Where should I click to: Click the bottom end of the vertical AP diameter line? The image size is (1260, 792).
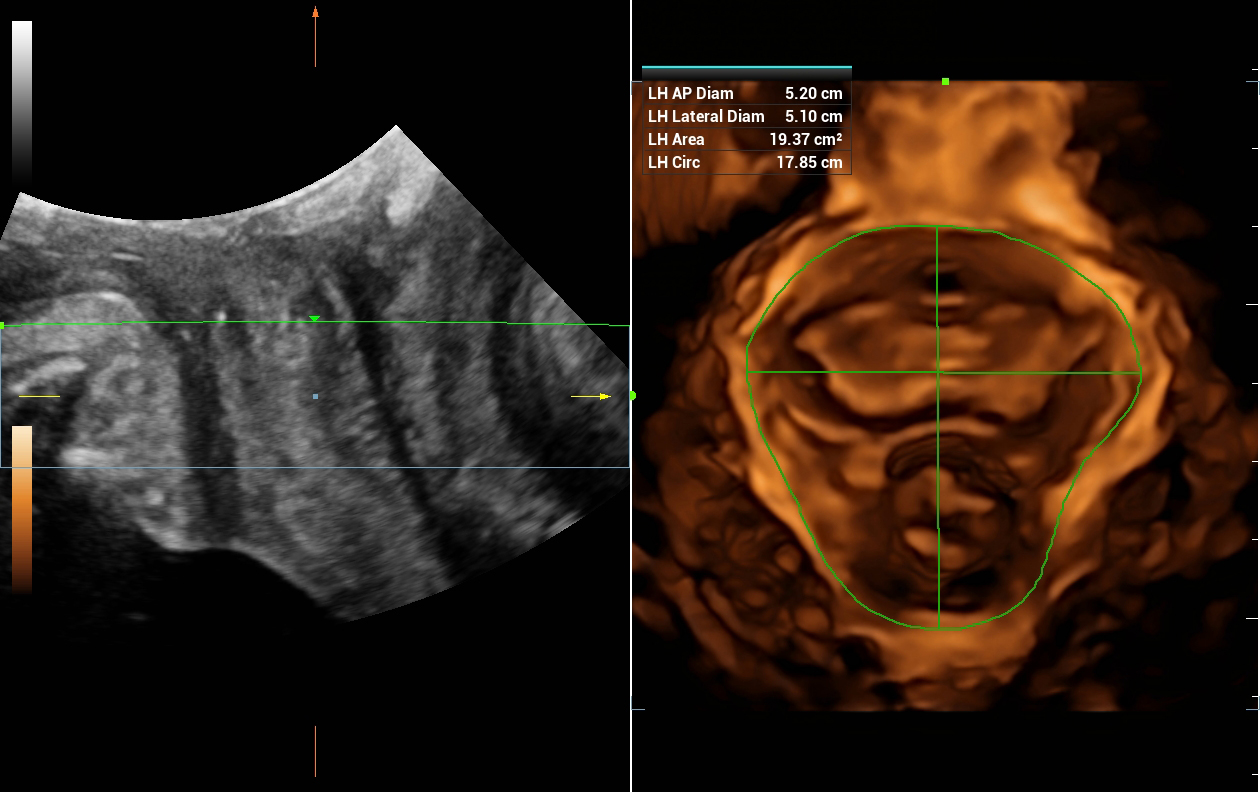pos(938,629)
